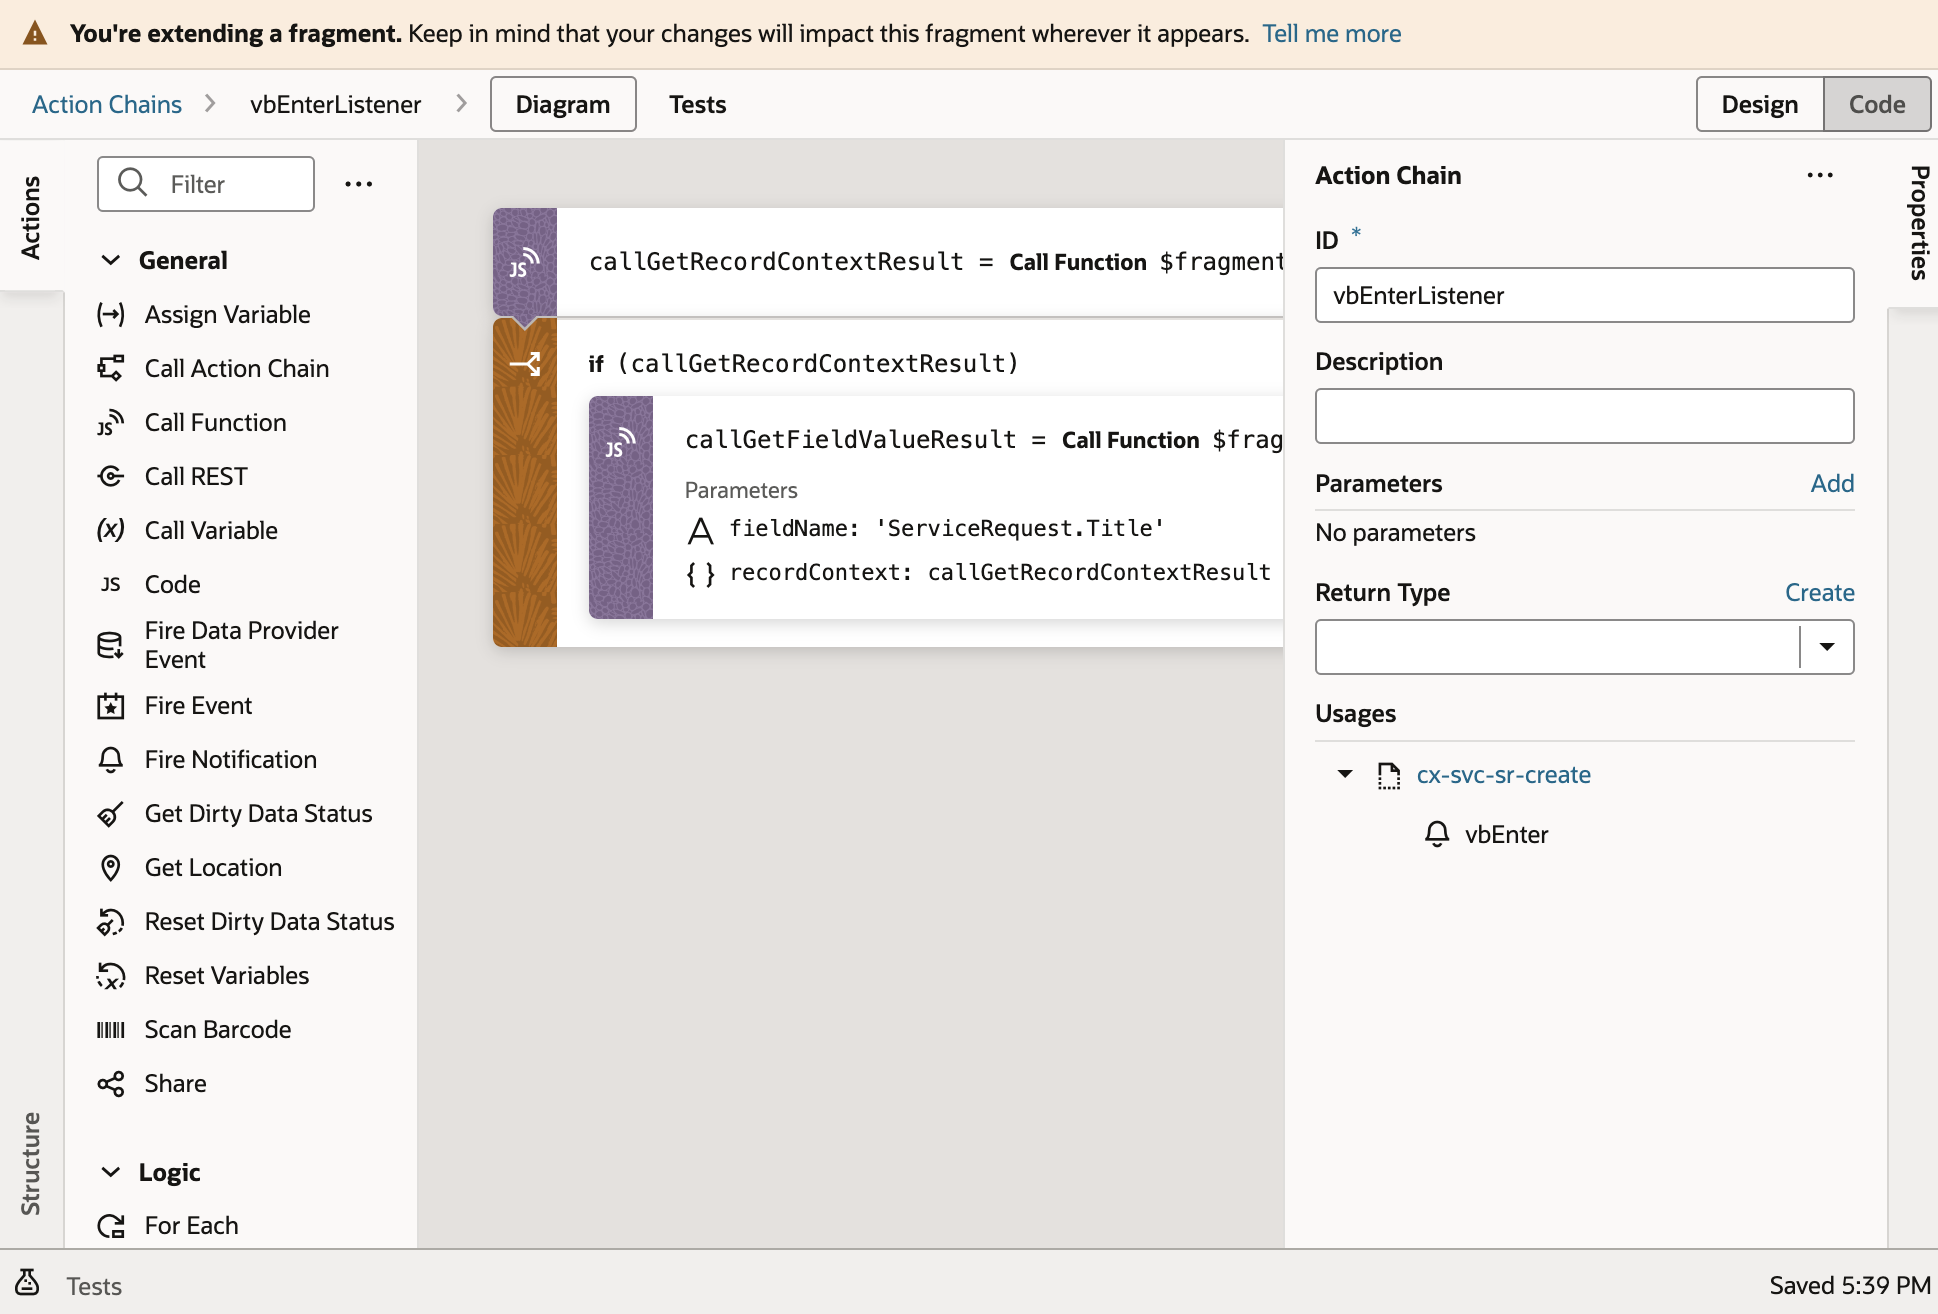Open the Tests panel in bottom bar
The height and width of the screenshot is (1314, 1938).
coord(94,1286)
